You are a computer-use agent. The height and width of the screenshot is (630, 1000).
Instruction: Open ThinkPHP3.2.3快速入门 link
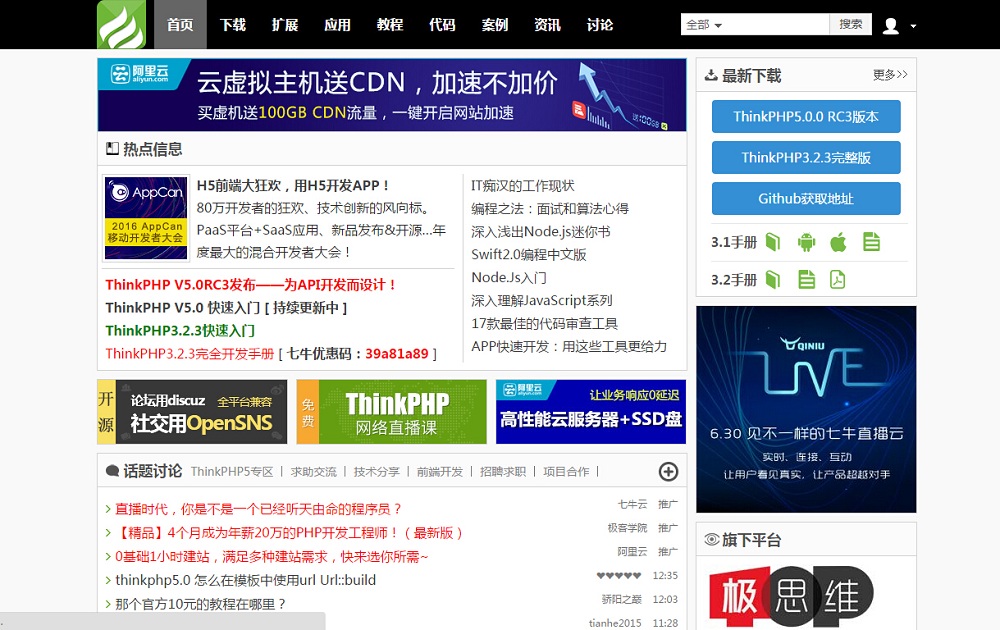click(x=180, y=330)
